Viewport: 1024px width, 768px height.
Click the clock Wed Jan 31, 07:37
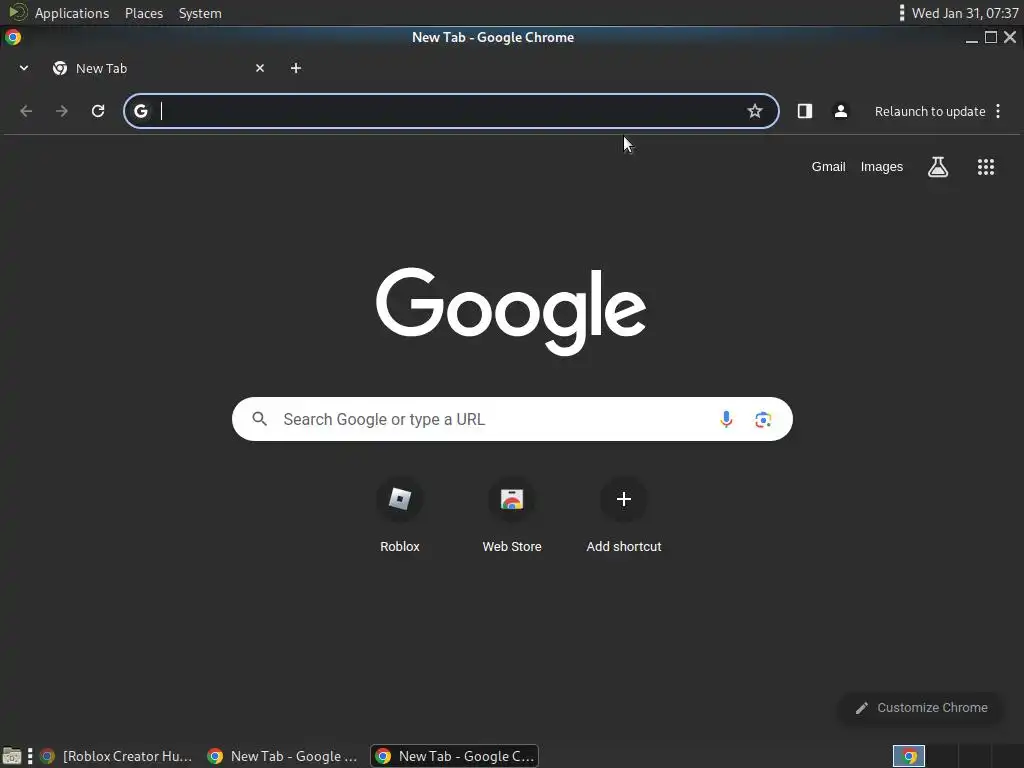(x=965, y=13)
